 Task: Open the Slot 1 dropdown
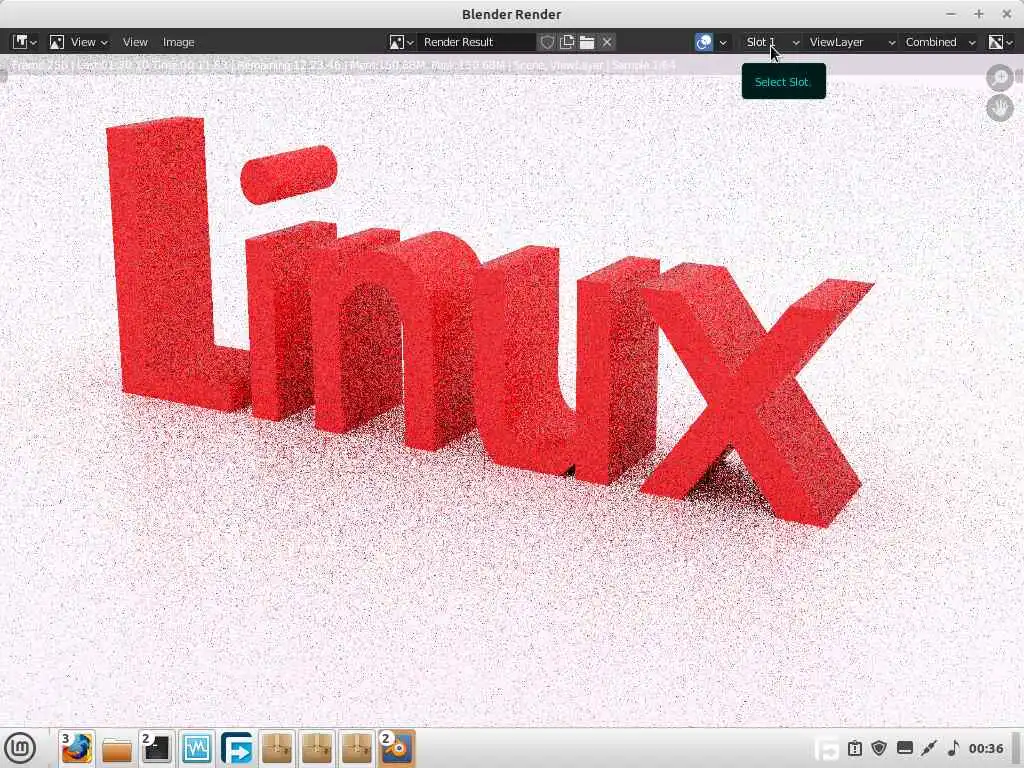772,42
